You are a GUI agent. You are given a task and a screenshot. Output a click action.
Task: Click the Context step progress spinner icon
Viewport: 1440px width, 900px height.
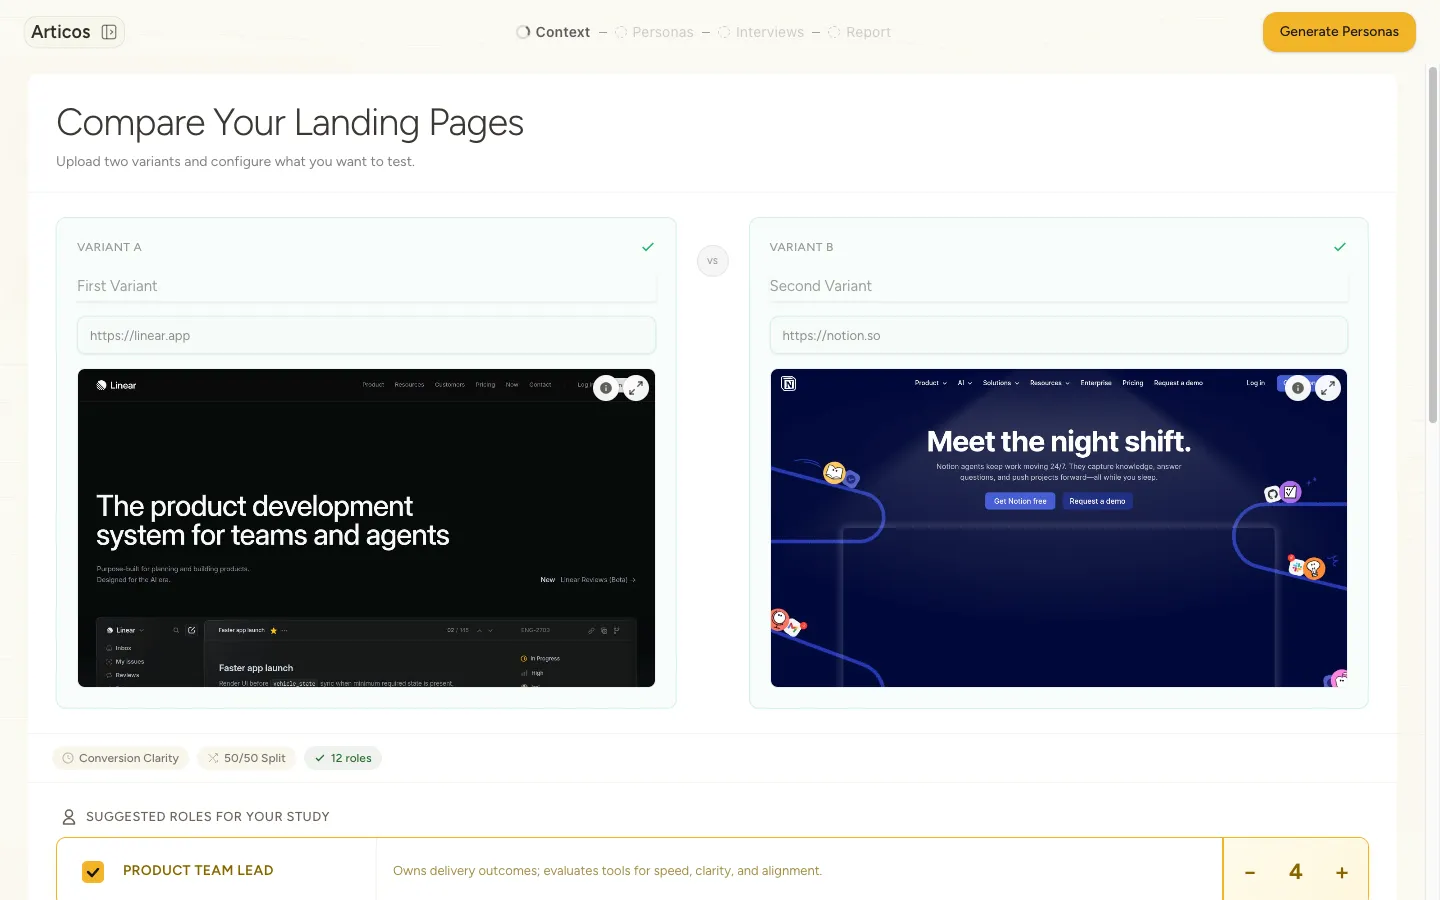coord(523,32)
